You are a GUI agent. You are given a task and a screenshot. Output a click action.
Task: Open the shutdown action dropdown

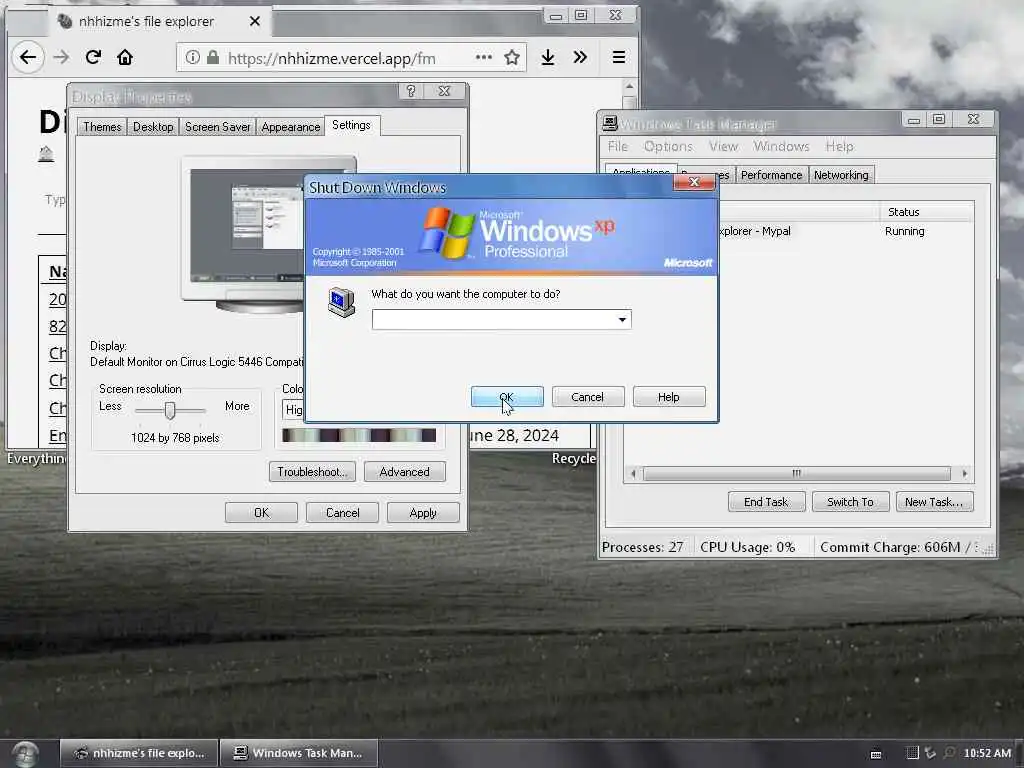622,319
